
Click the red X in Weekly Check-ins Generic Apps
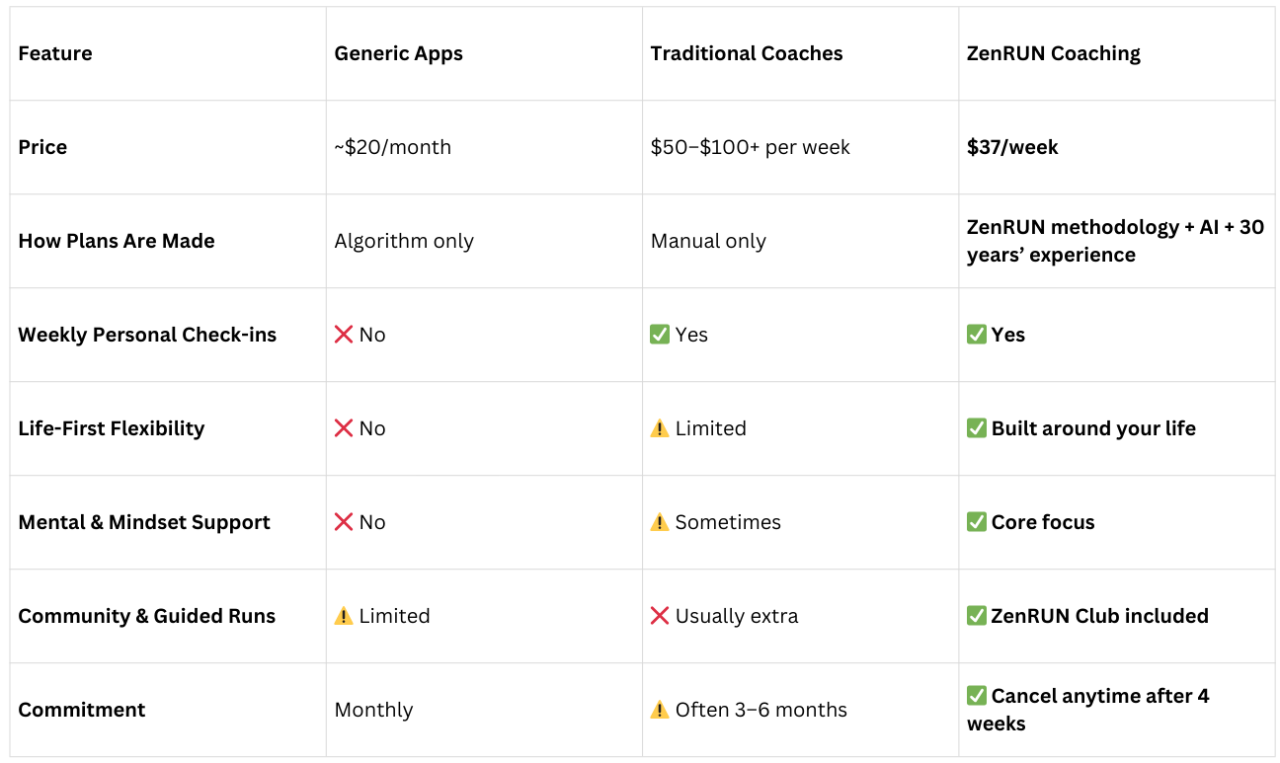(344, 335)
